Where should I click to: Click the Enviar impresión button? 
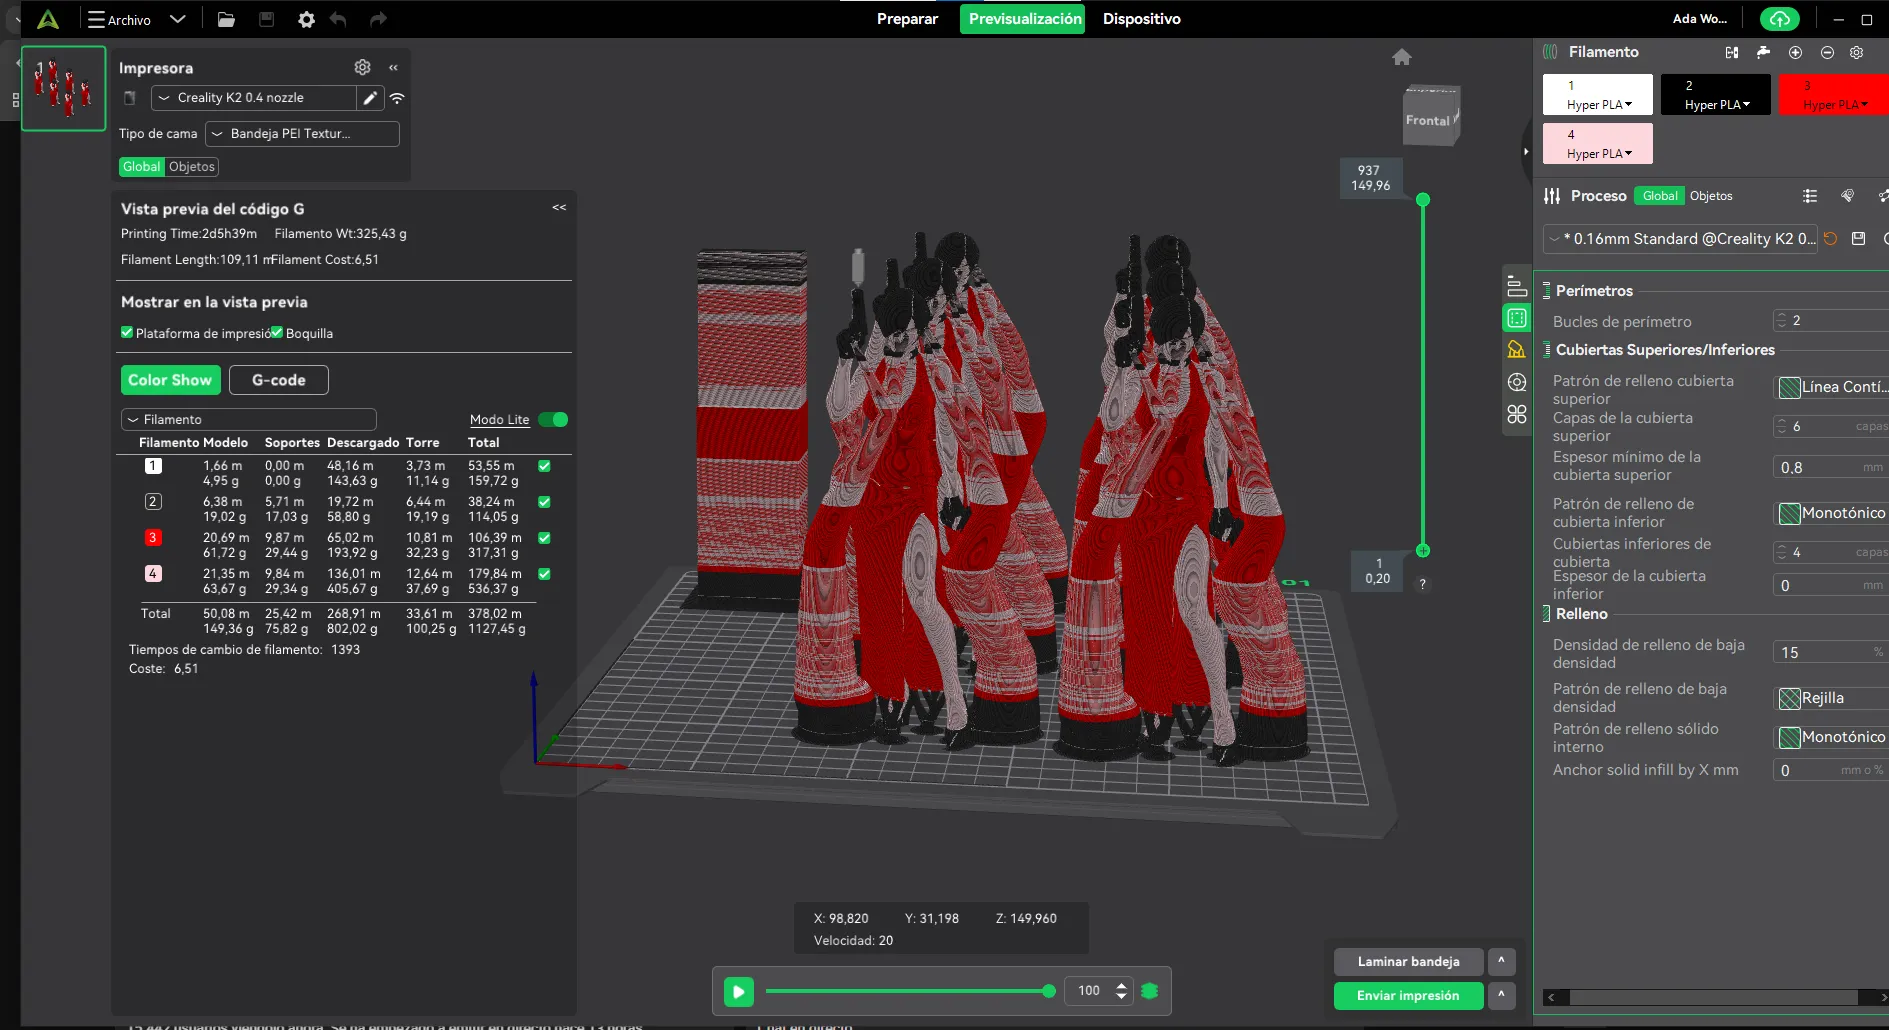point(1407,996)
